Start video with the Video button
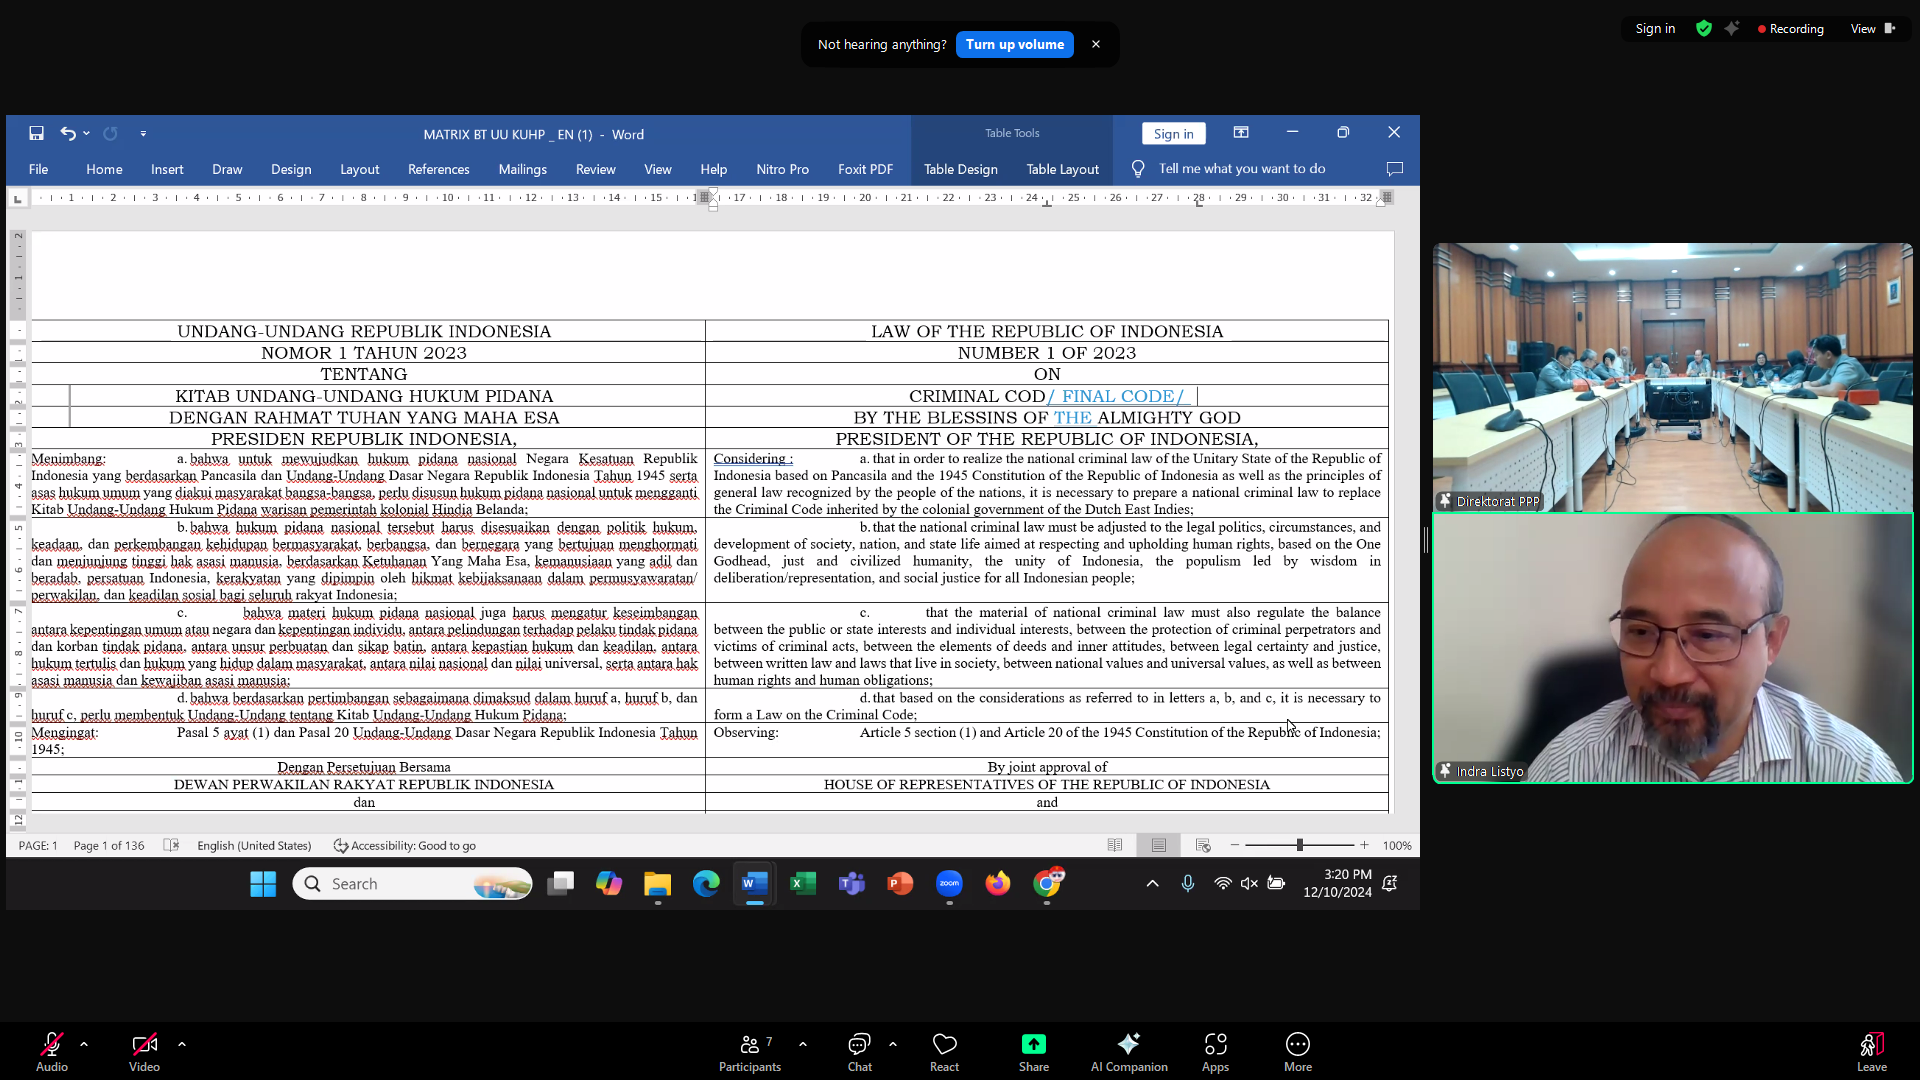The image size is (1920, 1080). (x=144, y=1052)
